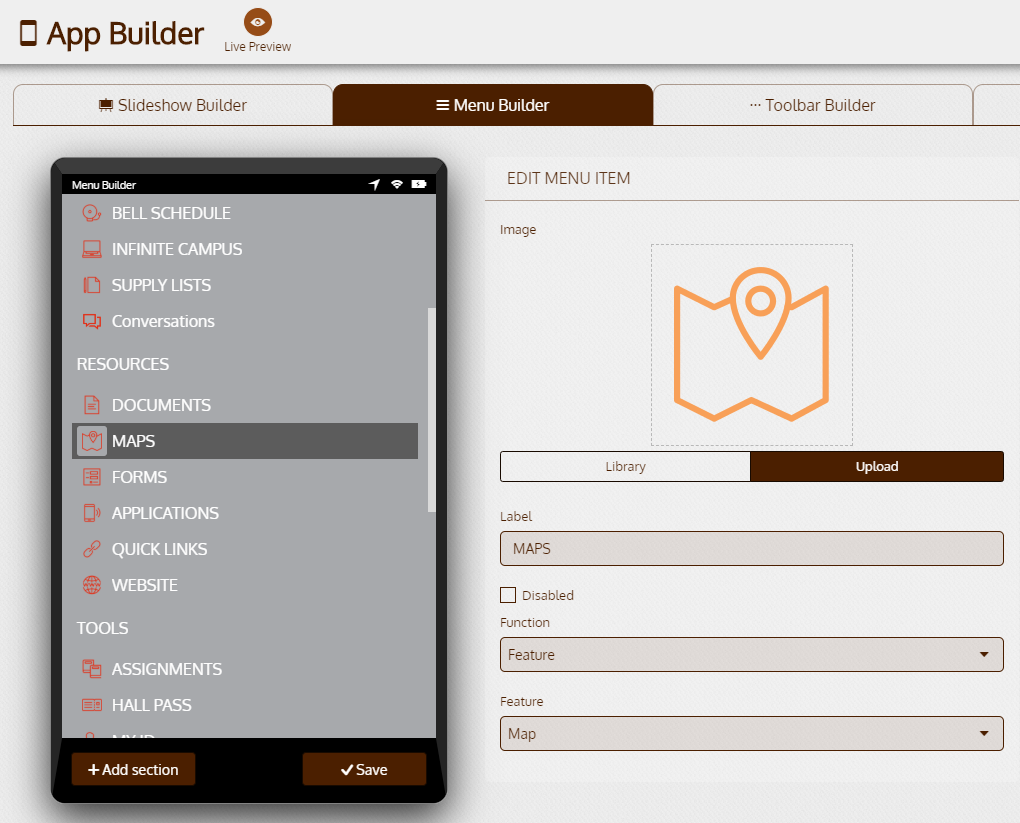The image size is (1020, 823).
Task: Select HALL PASS text
Action: 152,705
